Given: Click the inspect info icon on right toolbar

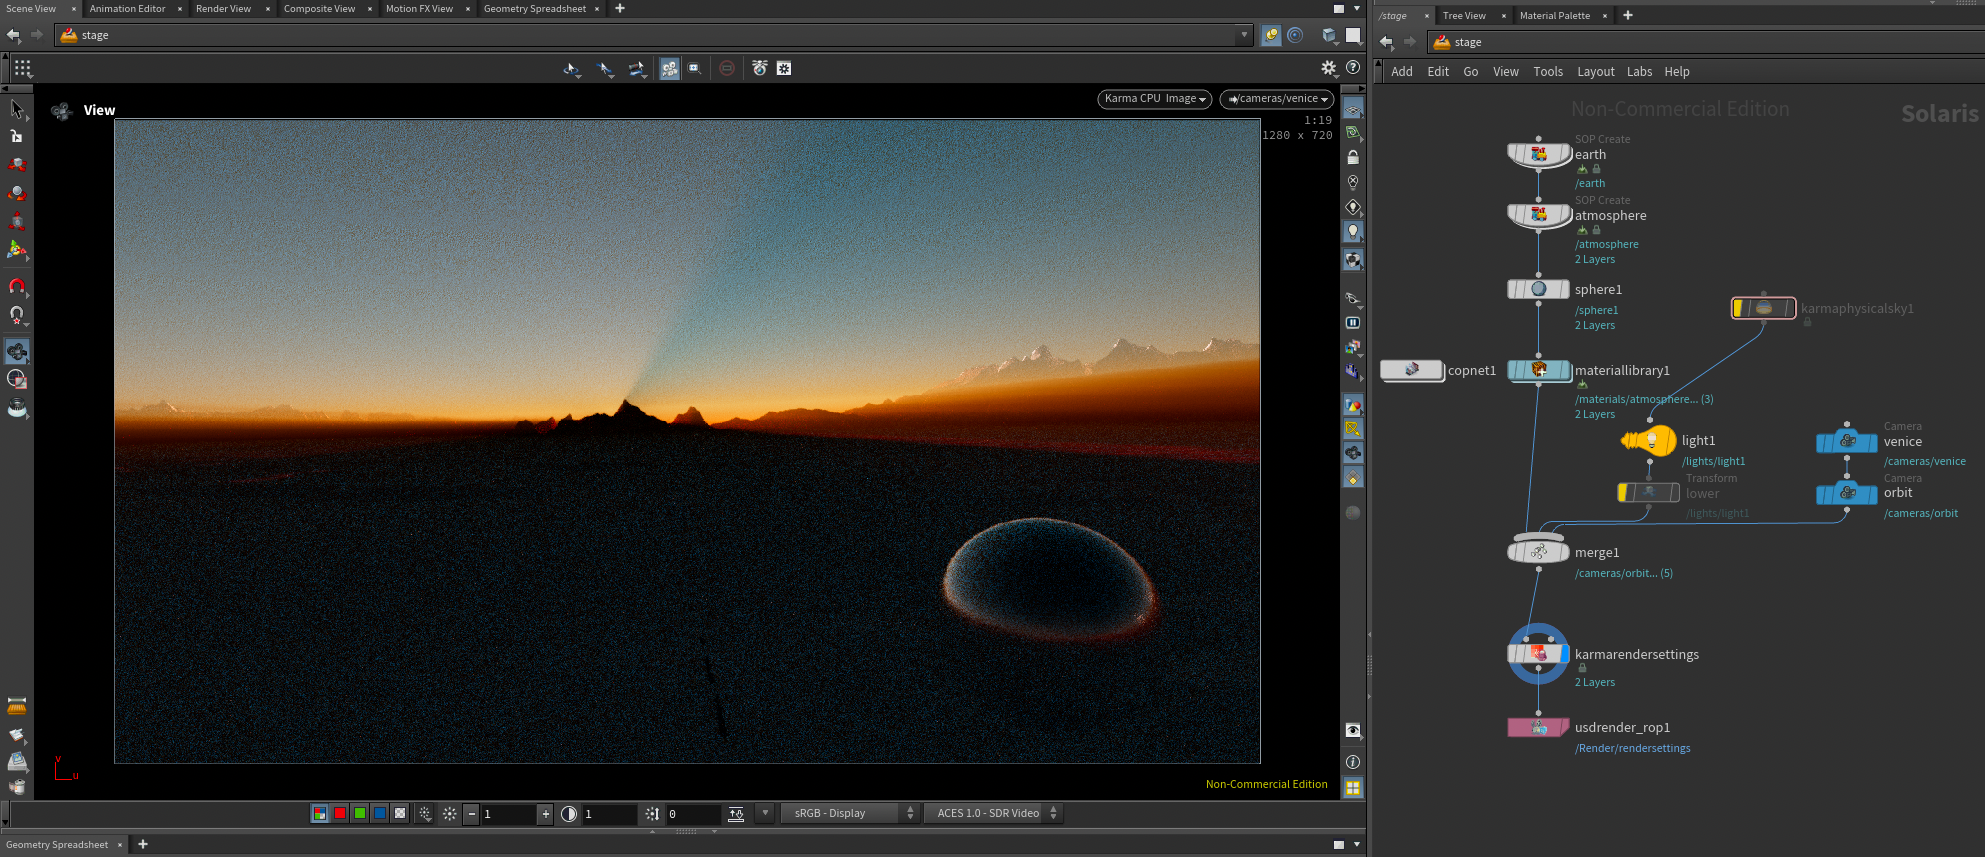Looking at the screenshot, I should (x=1353, y=762).
